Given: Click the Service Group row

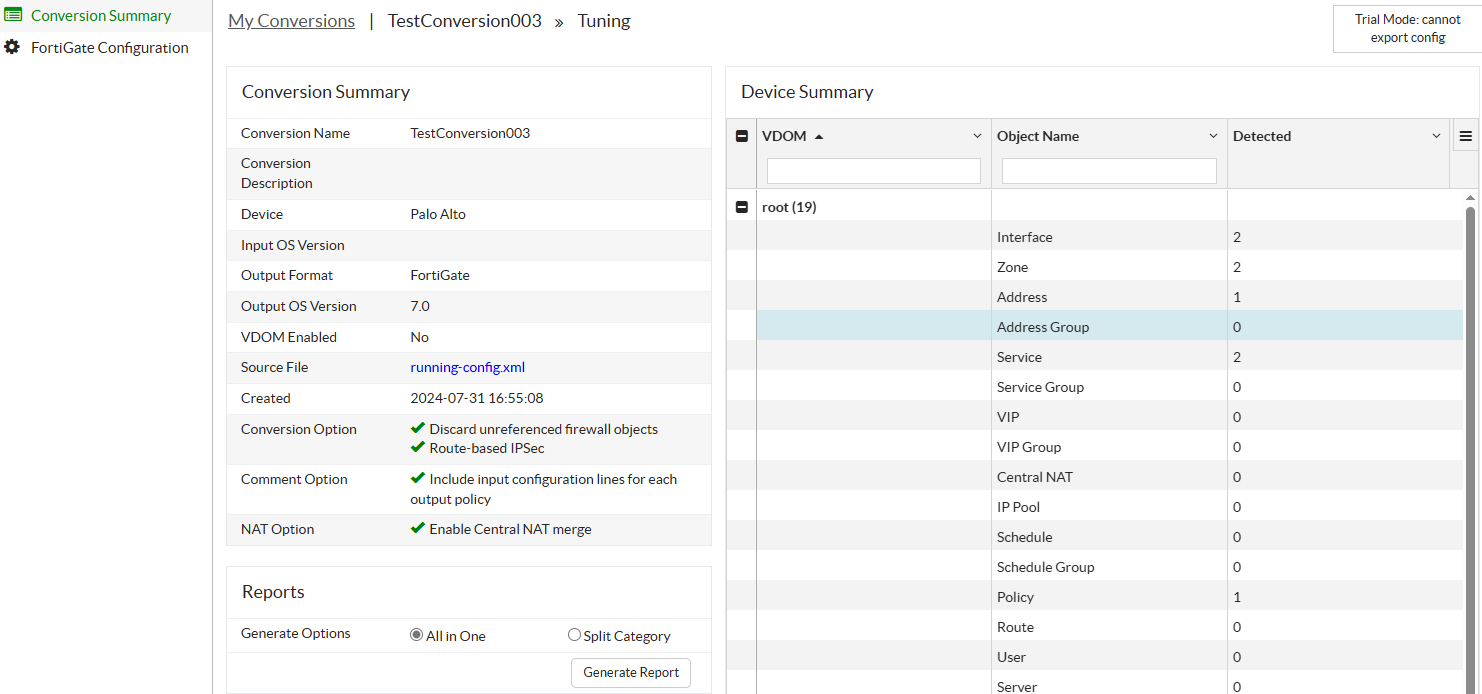Looking at the screenshot, I should (1094, 387).
